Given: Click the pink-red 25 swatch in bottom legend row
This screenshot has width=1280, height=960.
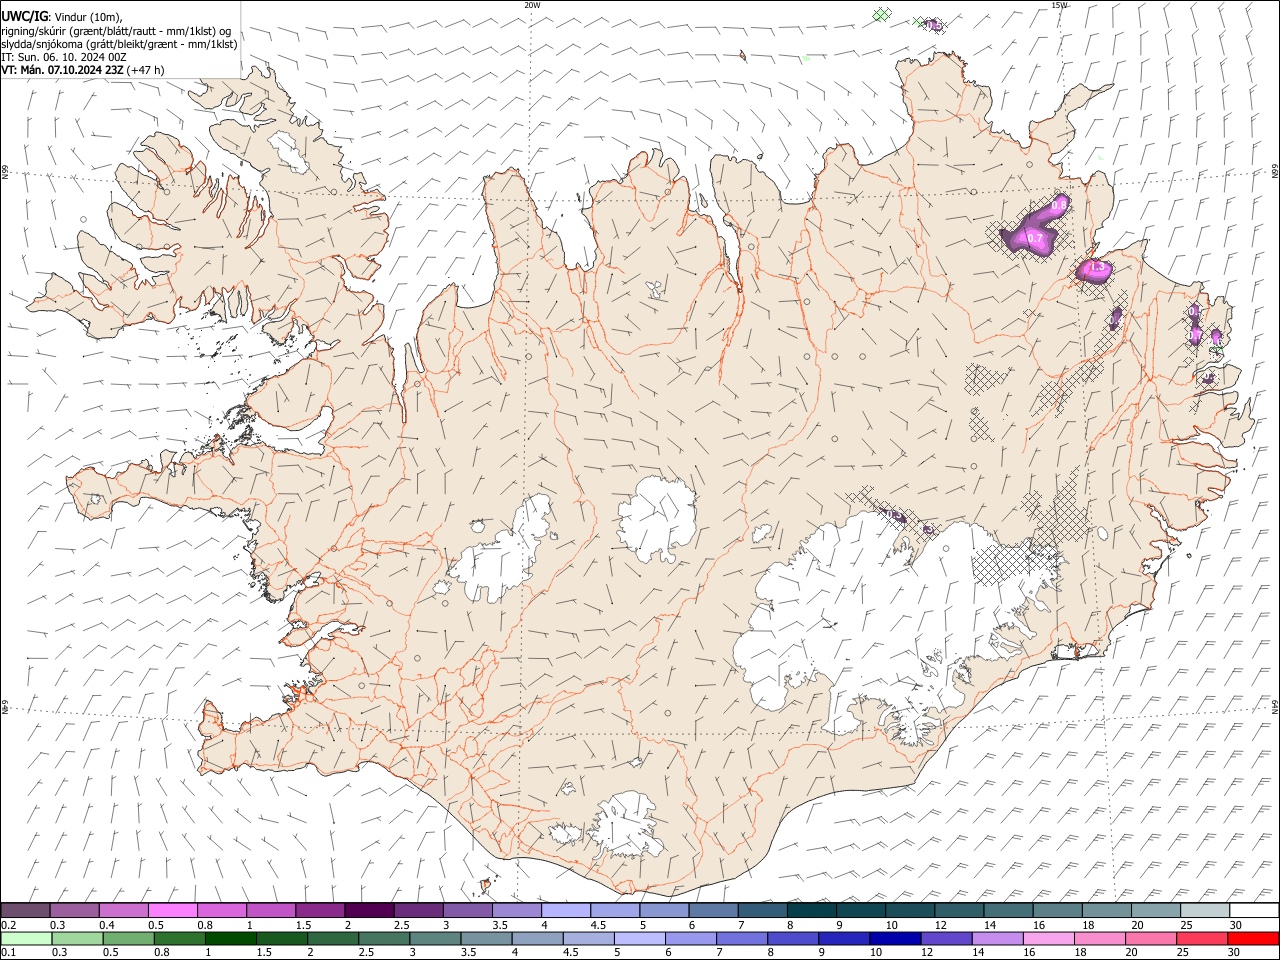Looking at the screenshot, I should (x=1203, y=938).
